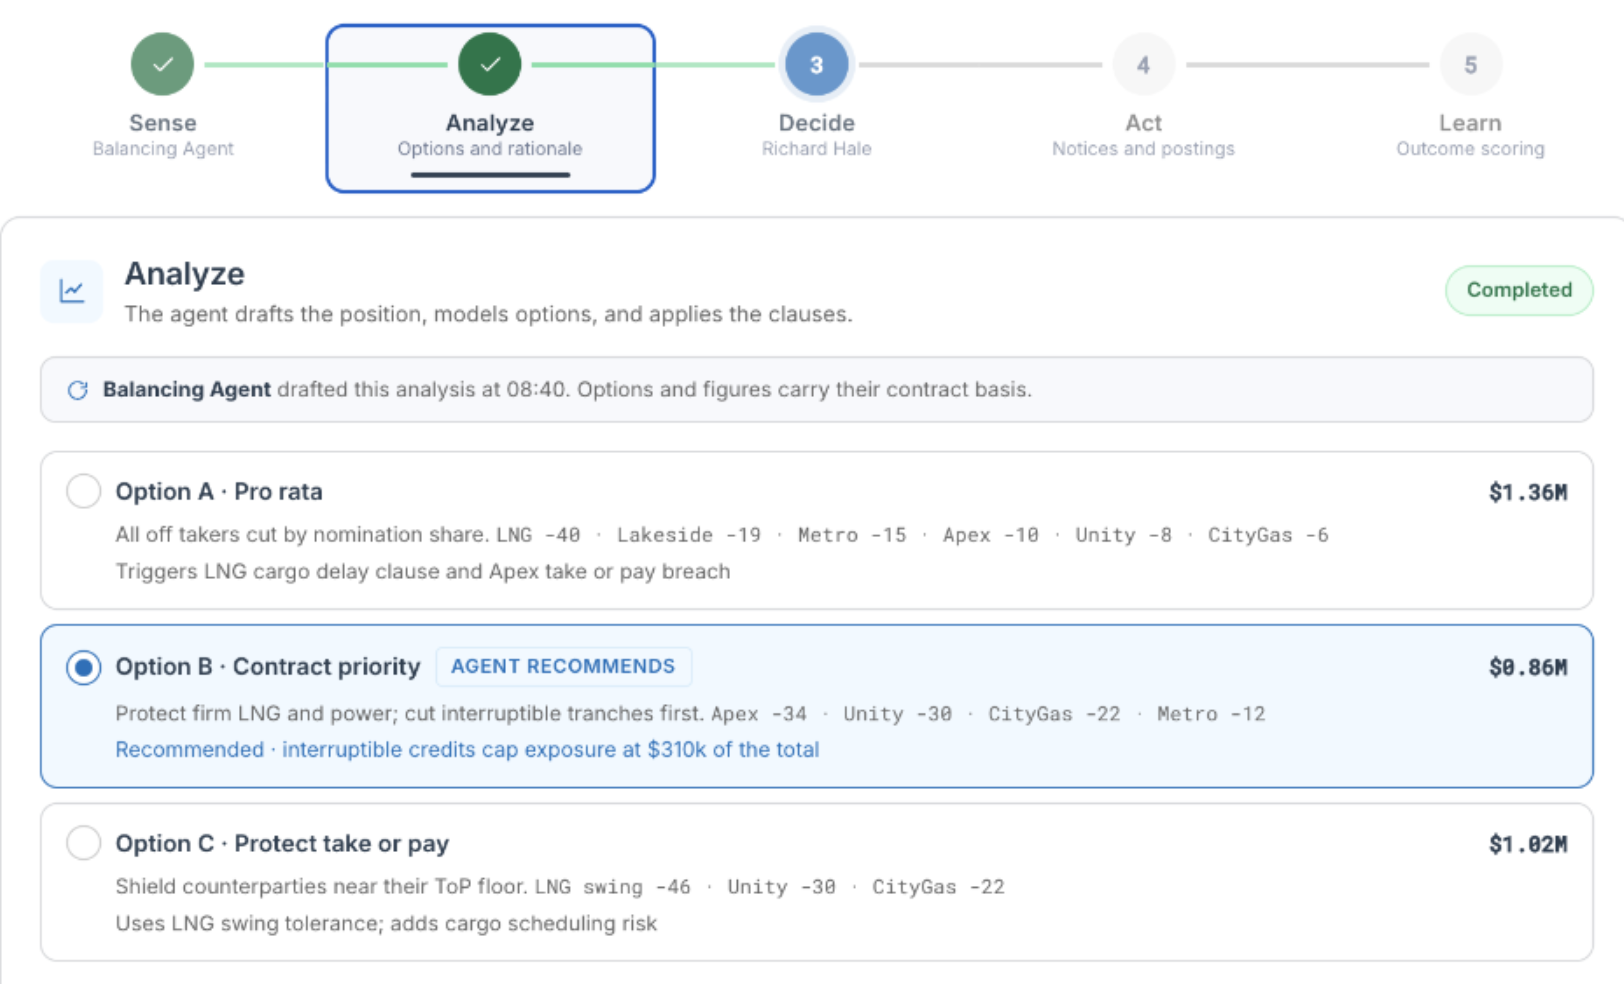Select Option A Pro rata radio button

[x=83, y=491]
